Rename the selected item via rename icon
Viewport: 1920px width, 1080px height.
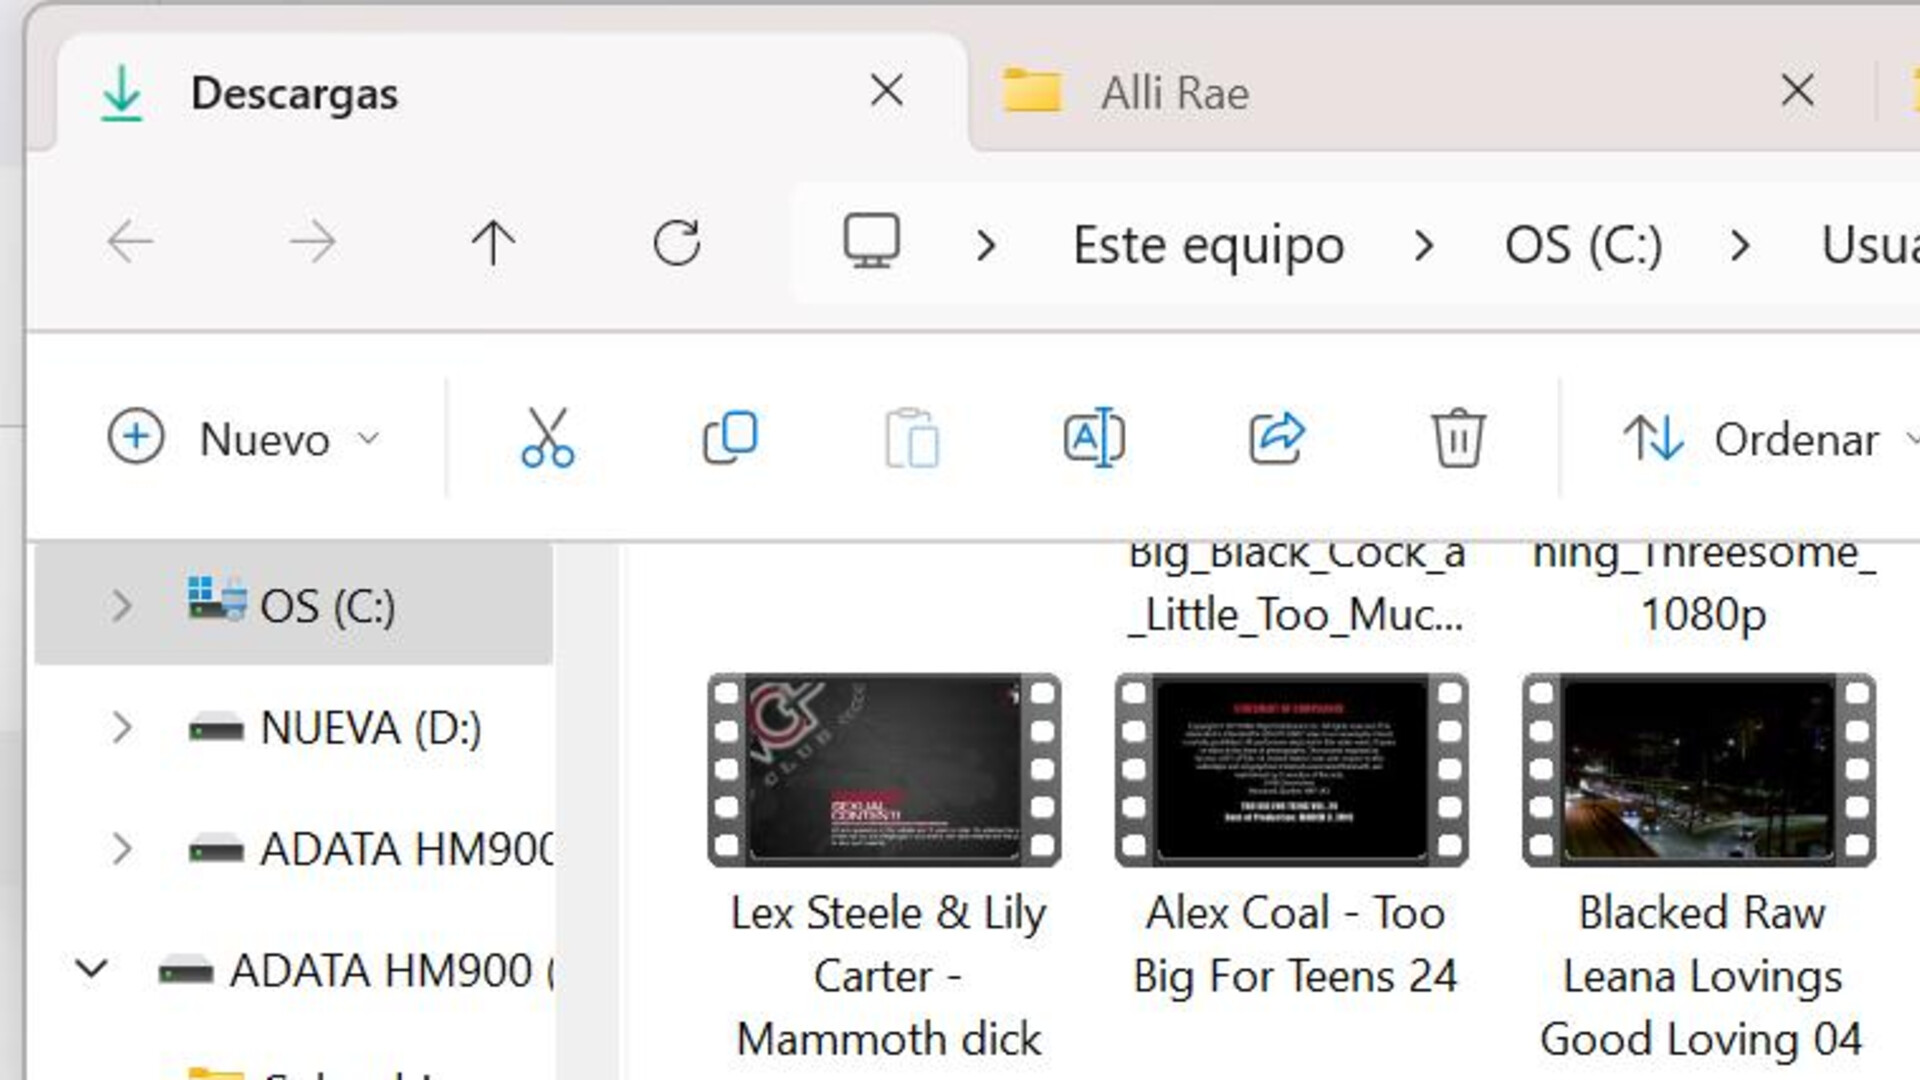point(1094,438)
